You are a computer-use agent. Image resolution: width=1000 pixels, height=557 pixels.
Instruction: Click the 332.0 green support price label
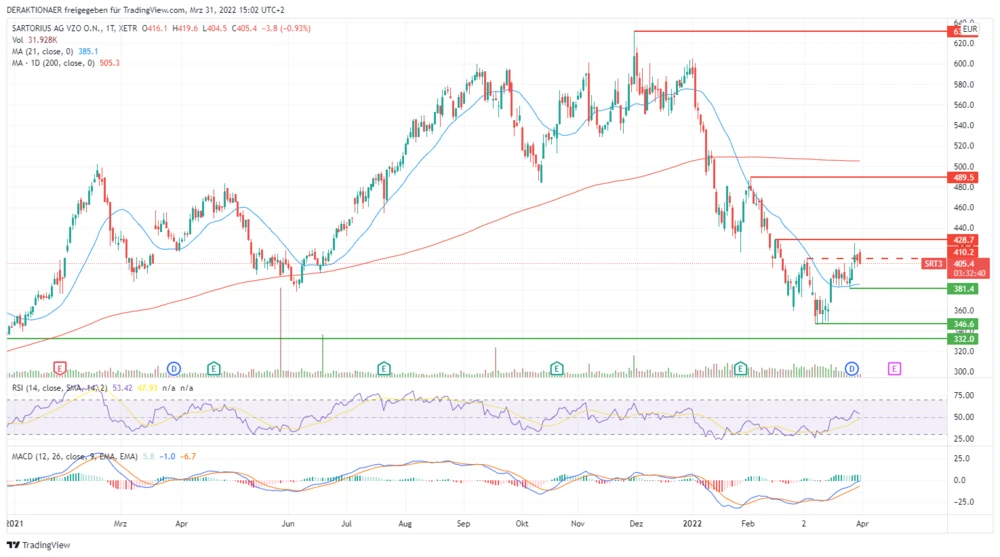coord(965,339)
